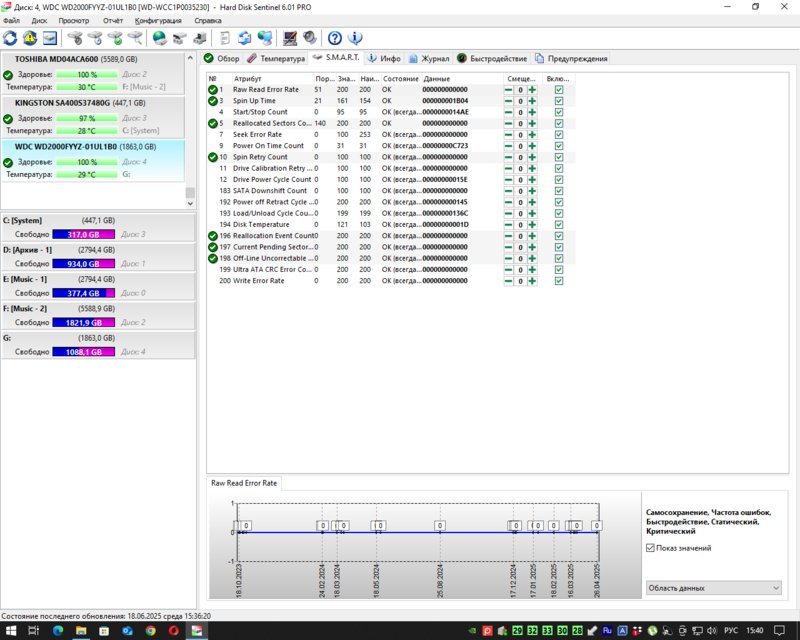800x640 pixels.
Task: Click the minus offset button for Raw Read Error Rate
Action: point(508,90)
